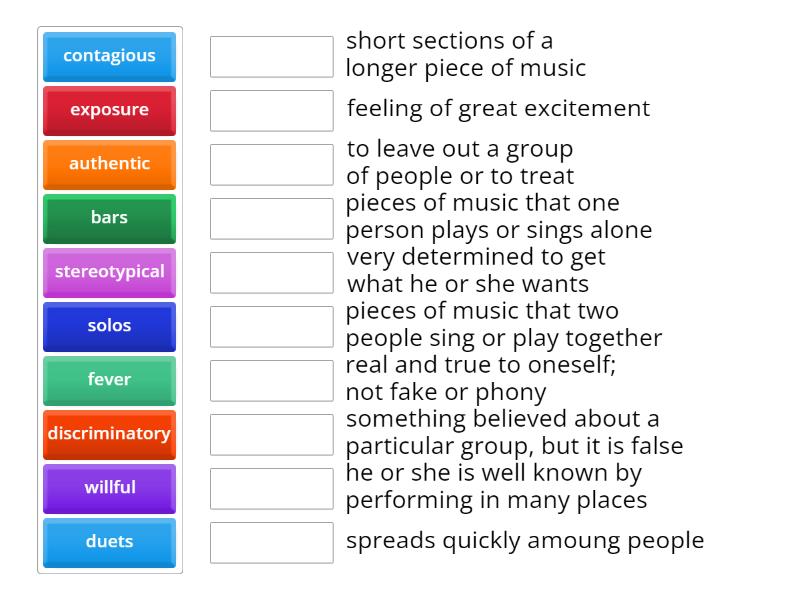Select the purple 'stereotypical' tile

tap(109, 272)
